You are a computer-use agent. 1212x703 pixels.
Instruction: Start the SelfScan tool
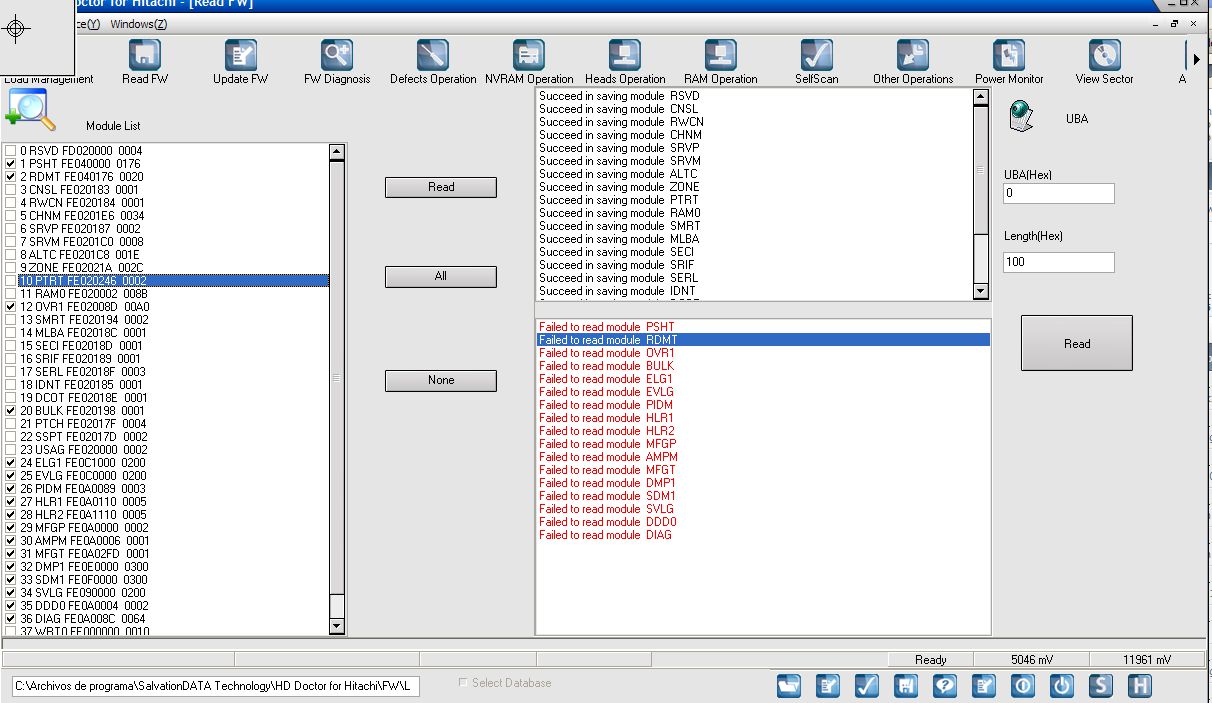(x=817, y=62)
